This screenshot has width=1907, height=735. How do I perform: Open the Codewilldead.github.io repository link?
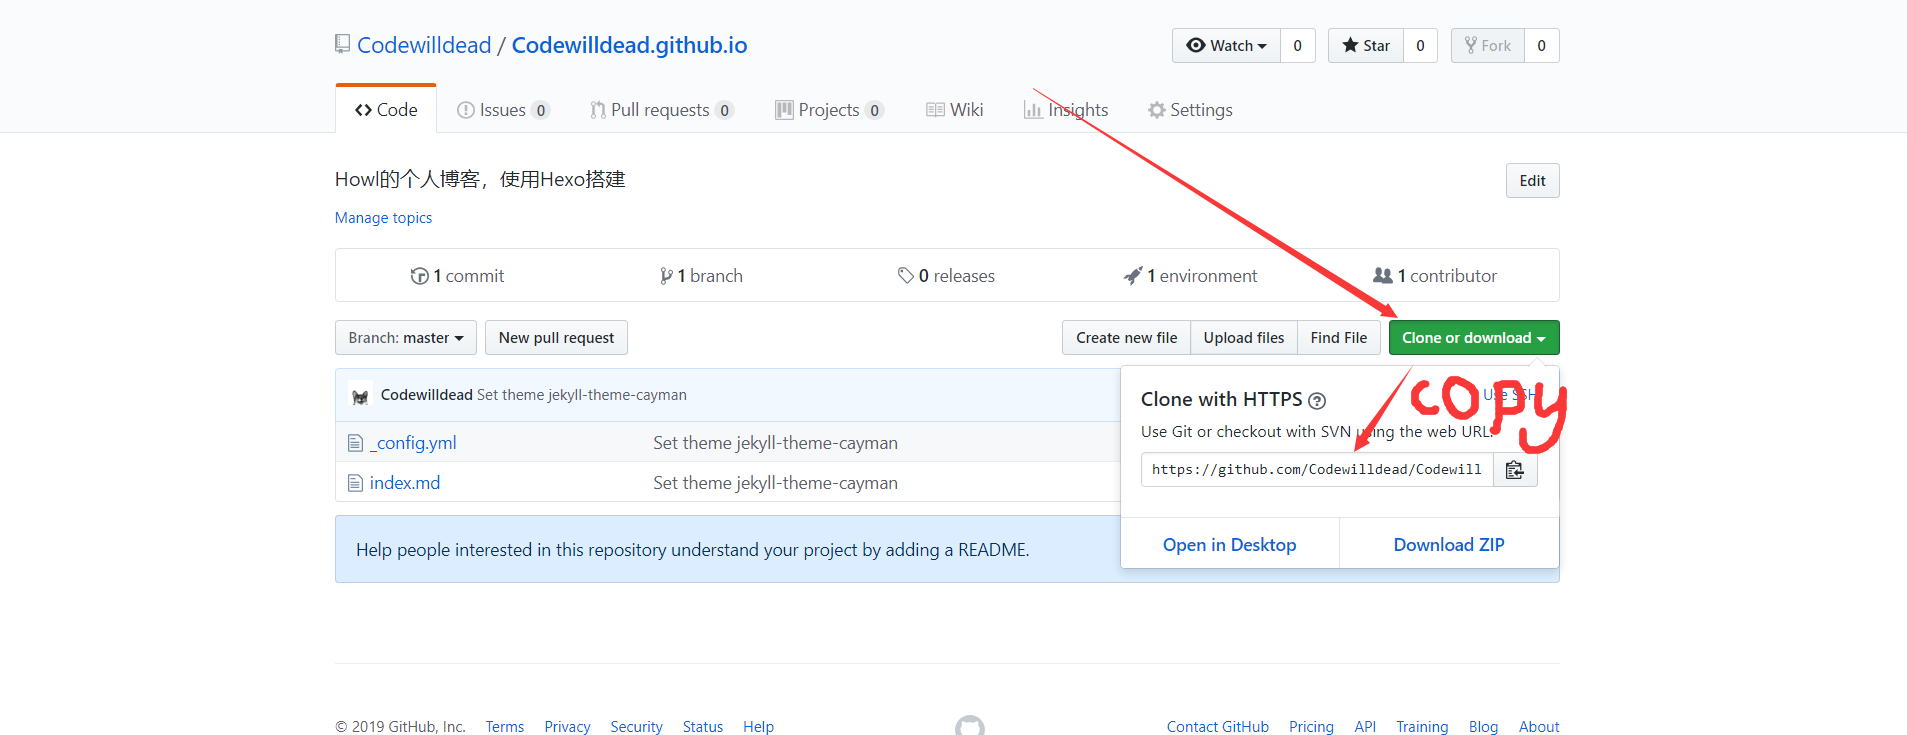[629, 45]
